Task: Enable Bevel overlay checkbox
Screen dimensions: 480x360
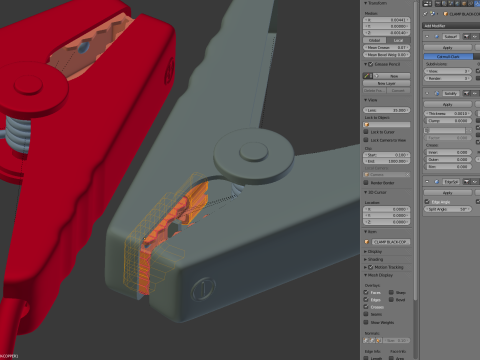Action: click(x=391, y=300)
